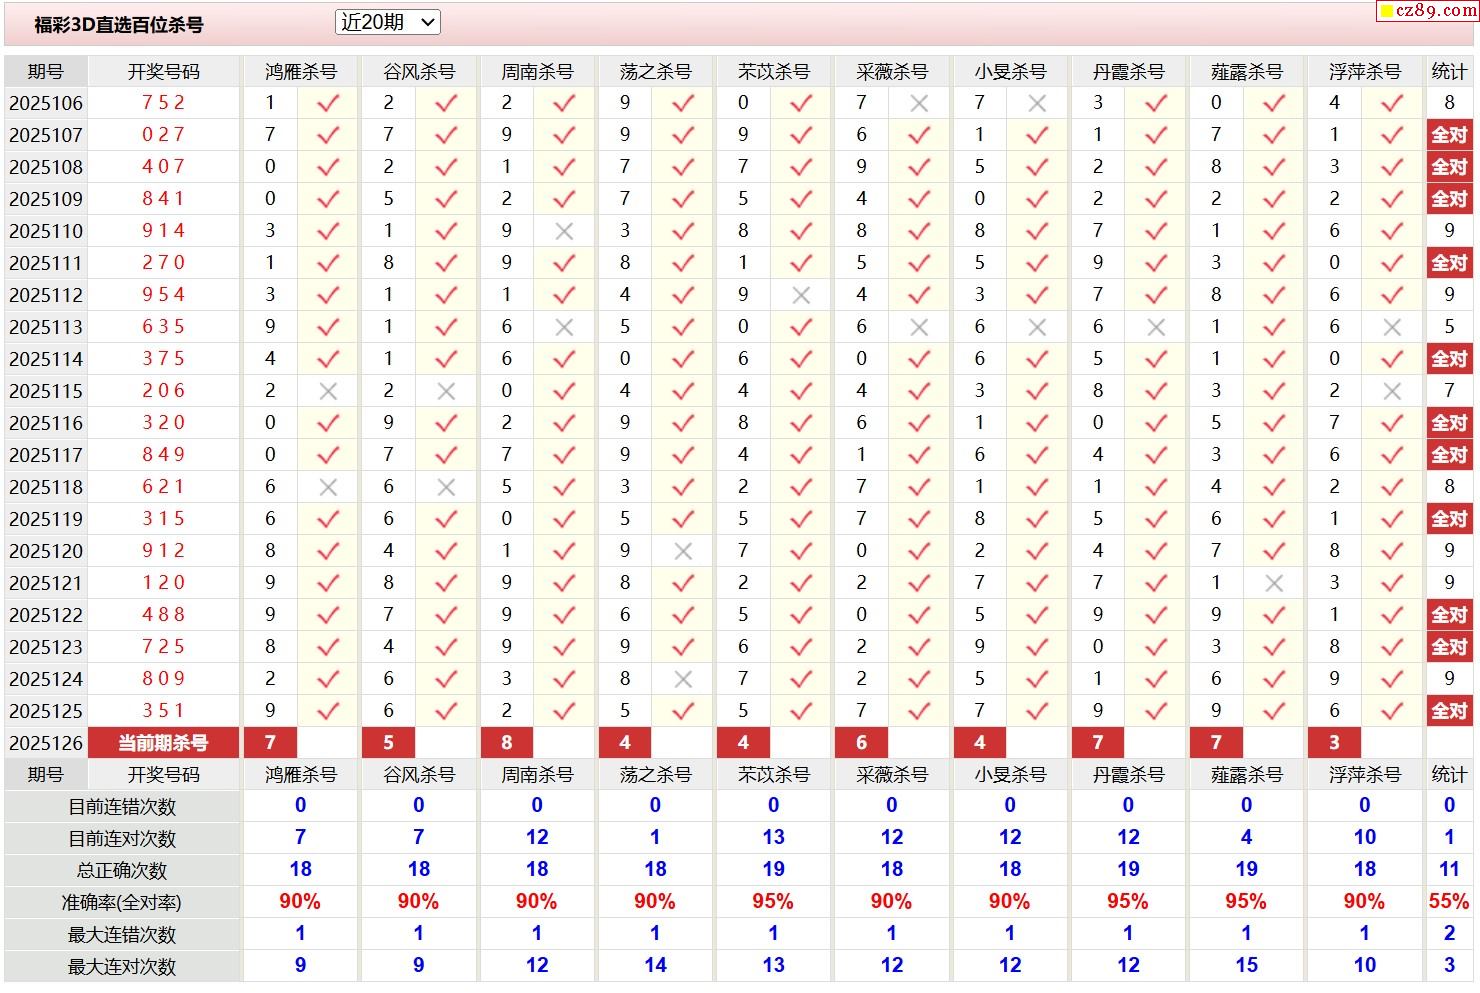Click the 55% accuracy value in 统计 column
Image resolution: width=1480 pixels, height=993 pixels.
point(1449,901)
